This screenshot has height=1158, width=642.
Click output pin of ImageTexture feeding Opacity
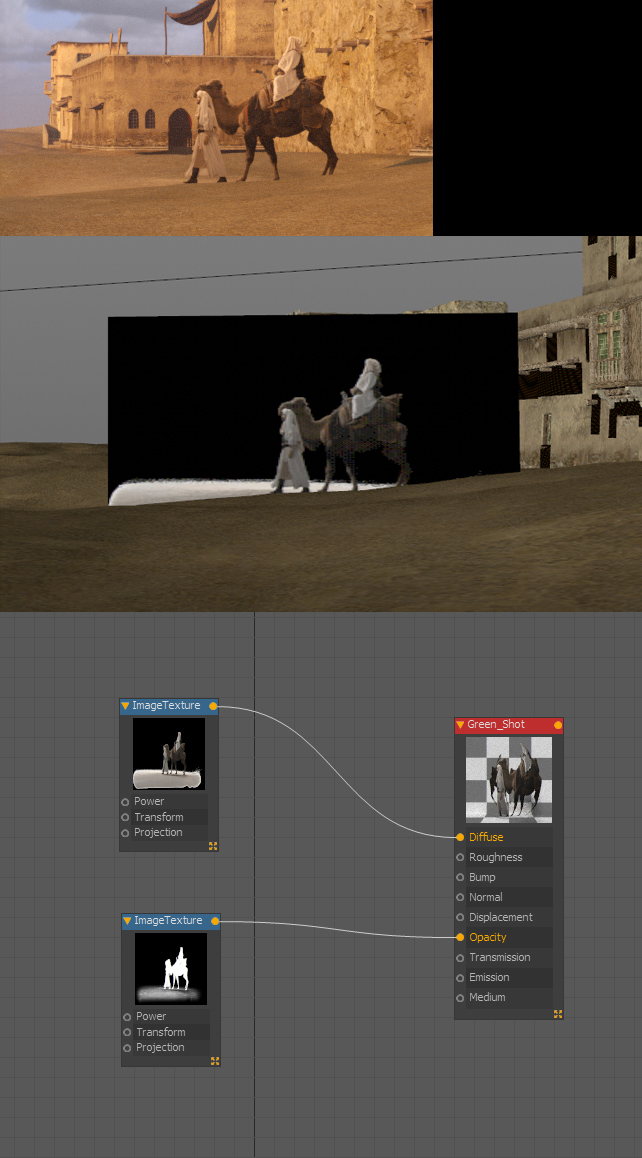coord(215,921)
